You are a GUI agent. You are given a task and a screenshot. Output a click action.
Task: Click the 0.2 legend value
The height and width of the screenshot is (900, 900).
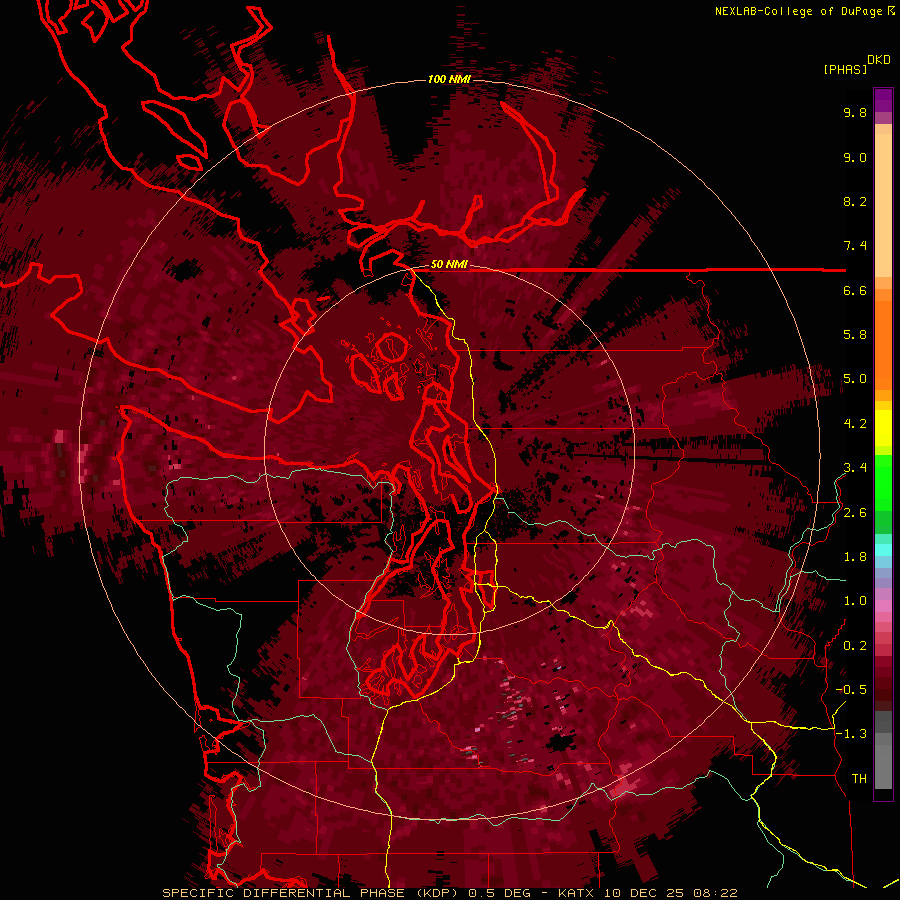click(855, 646)
